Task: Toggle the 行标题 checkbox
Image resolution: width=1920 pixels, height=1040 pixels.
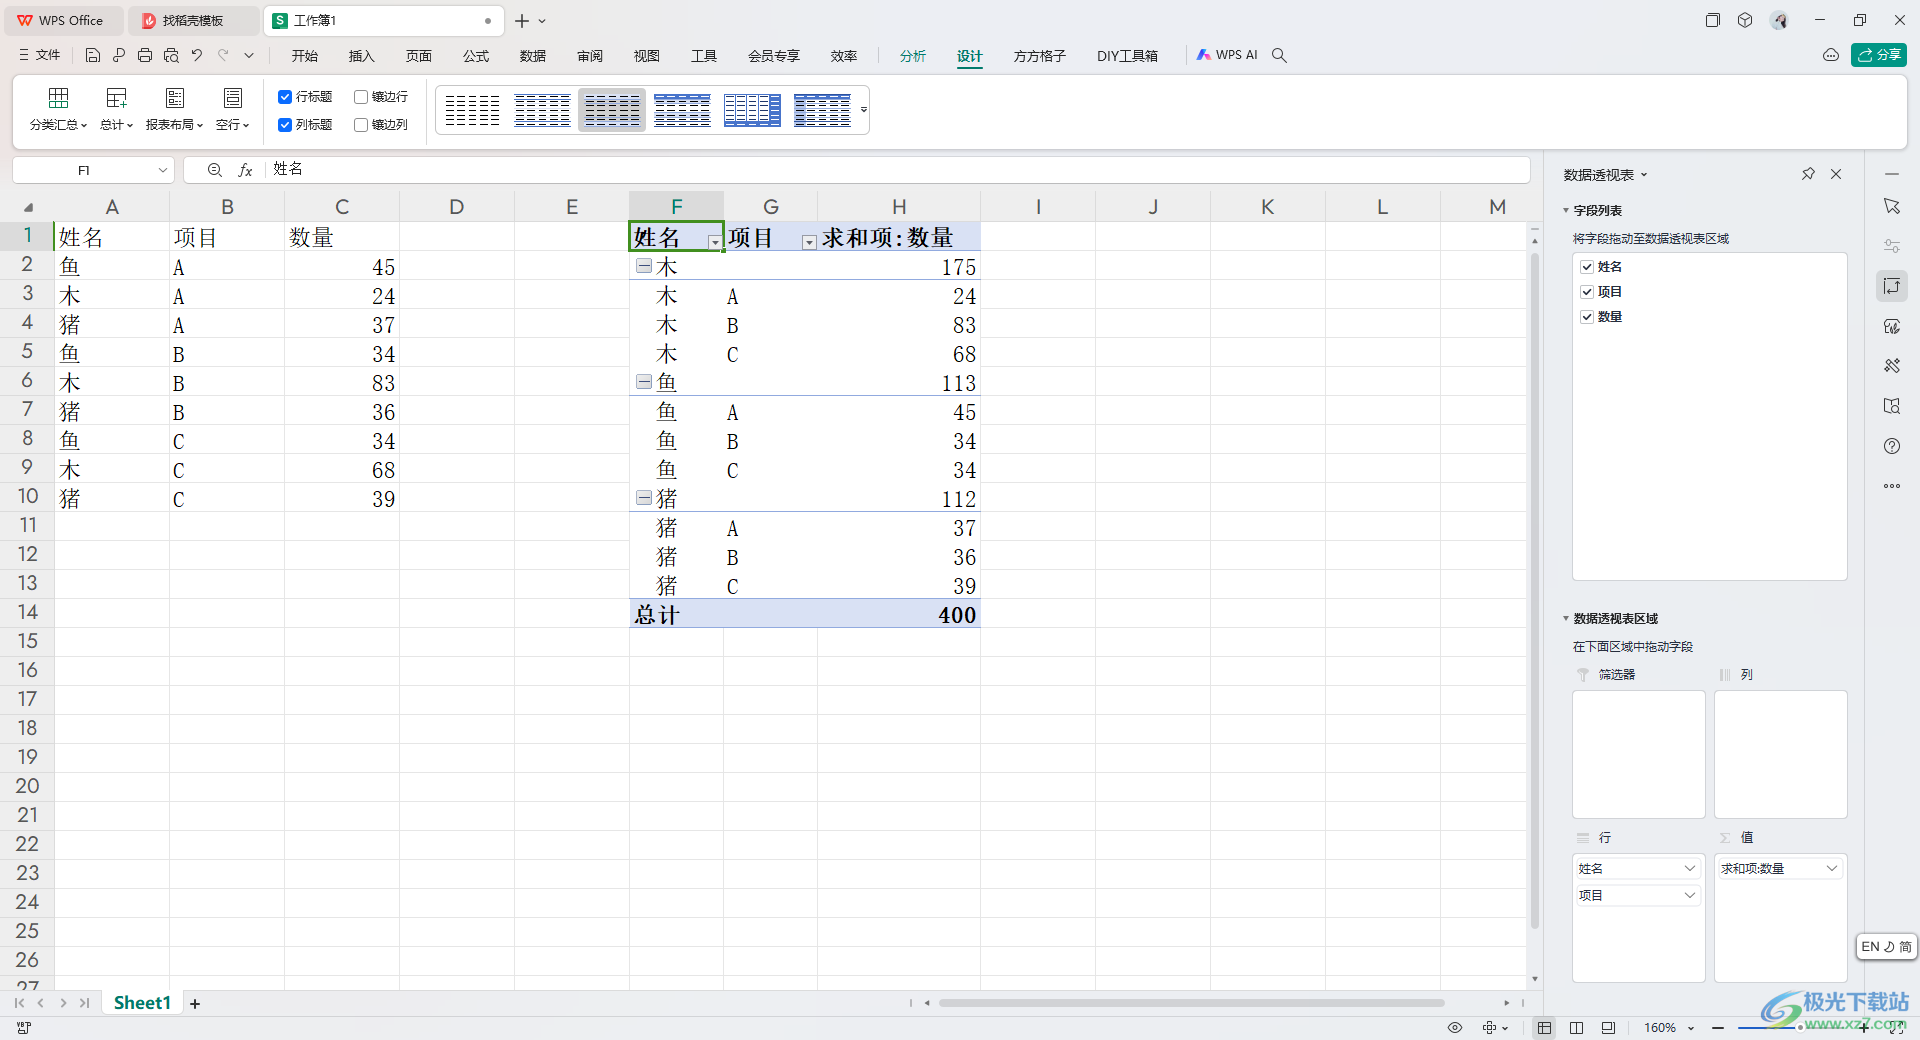Action: (x=285, y=97)
